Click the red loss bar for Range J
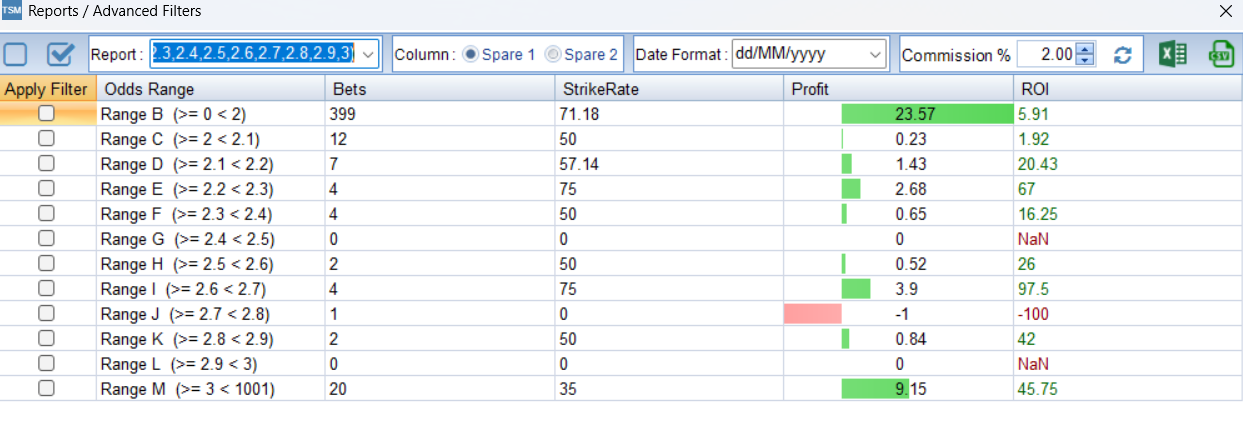 pos(813,314)
